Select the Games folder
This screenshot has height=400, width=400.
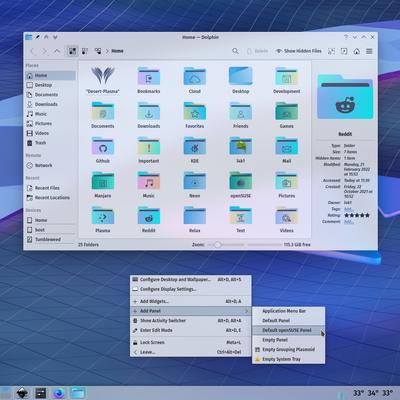(x=287, y=111)
